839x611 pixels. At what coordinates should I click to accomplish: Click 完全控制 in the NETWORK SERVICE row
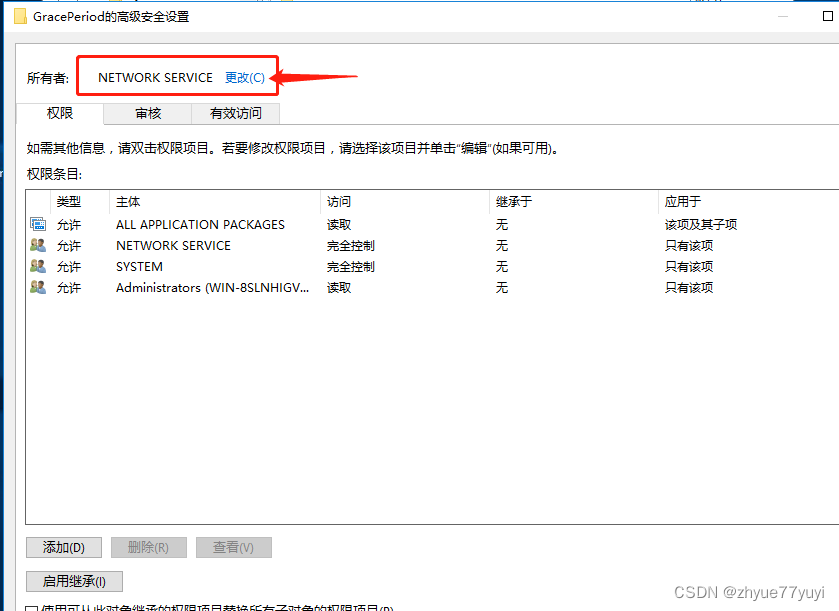[x=350, y=246]
